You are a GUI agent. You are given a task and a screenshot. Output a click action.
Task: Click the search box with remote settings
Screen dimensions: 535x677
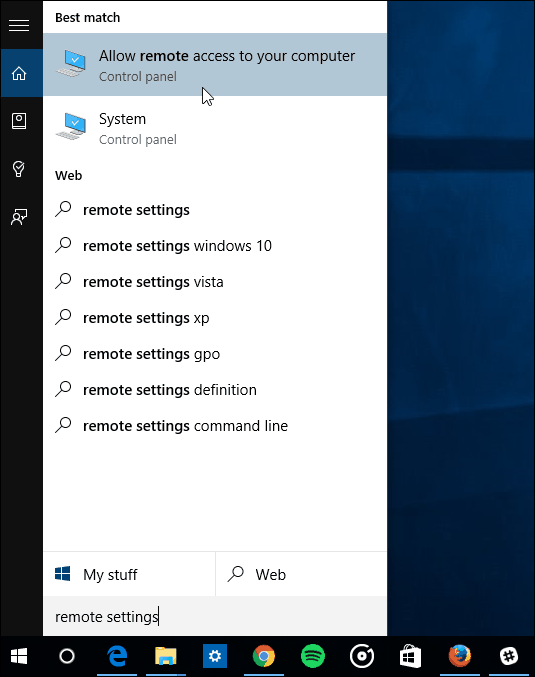pyautogui.click(x=215, y=617)
